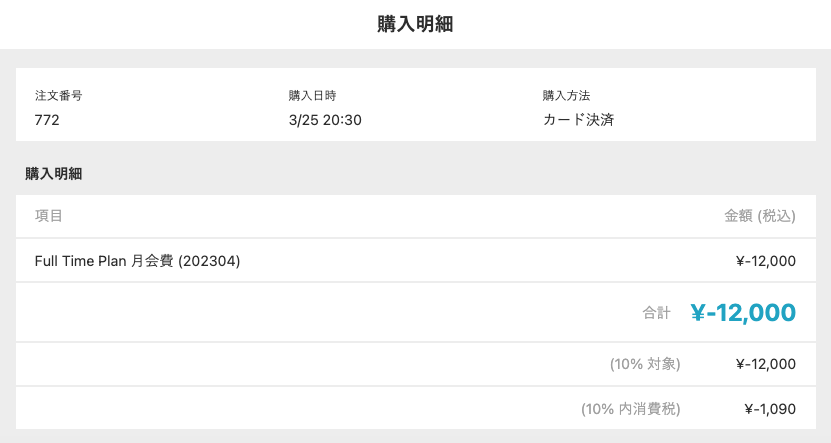Click empty space left of 合計 label
The width and height of the screenshot is (831, 443).
(300, 313)
